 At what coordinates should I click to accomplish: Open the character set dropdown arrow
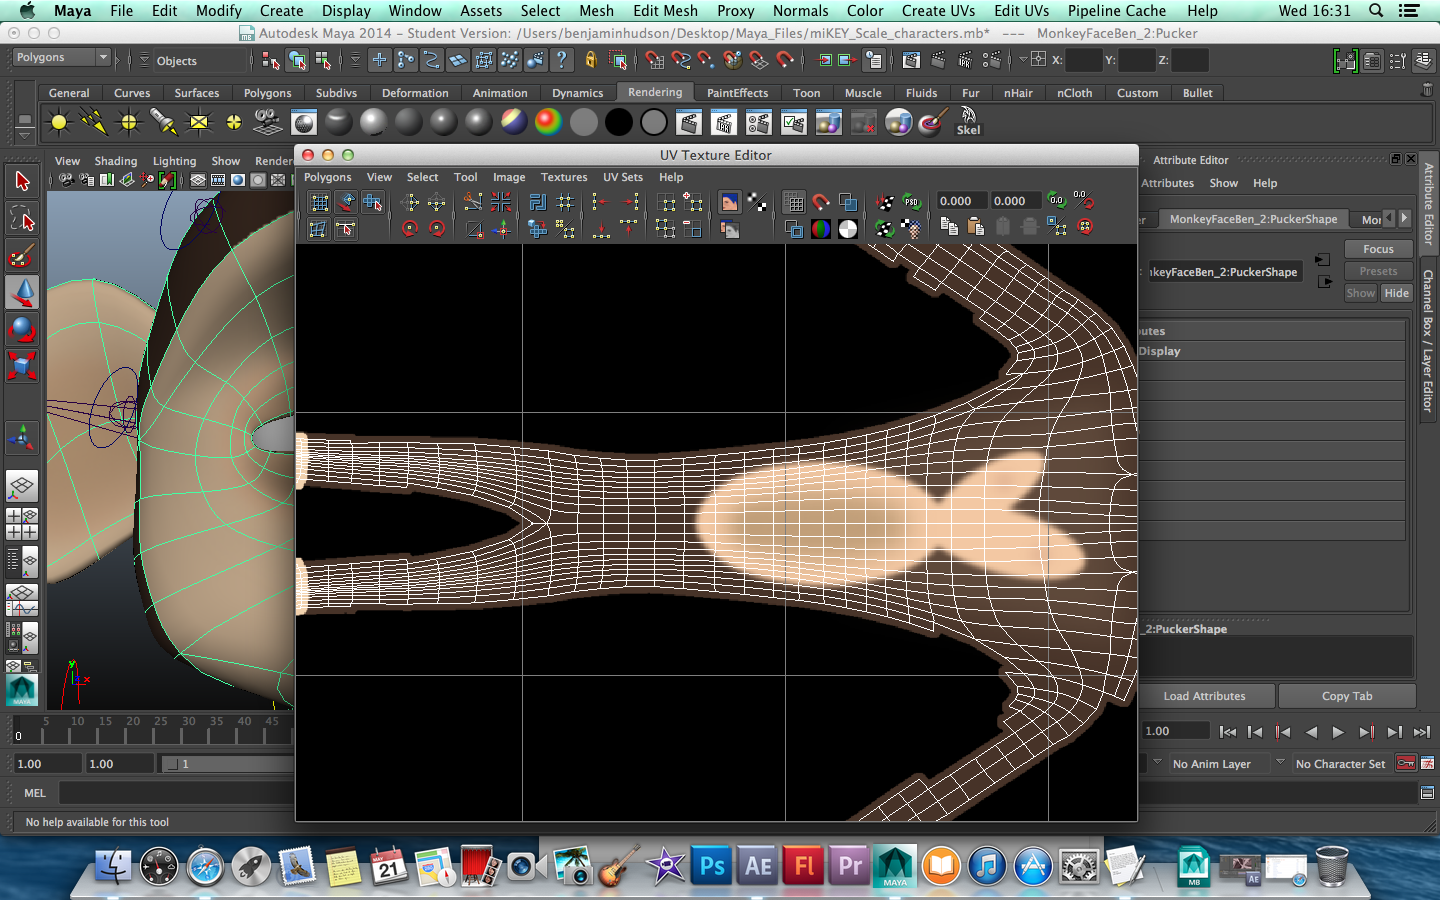[x=1280, y=763]
